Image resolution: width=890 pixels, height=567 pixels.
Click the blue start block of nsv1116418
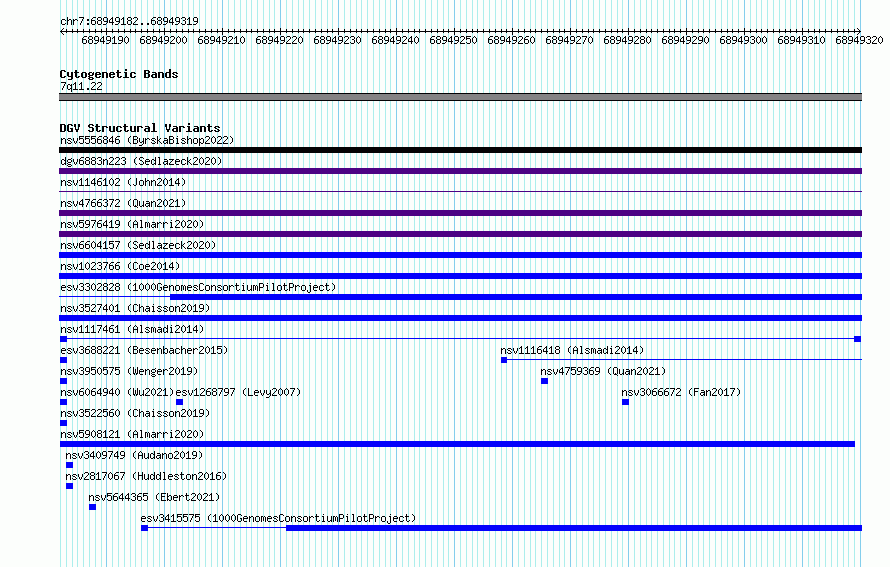(x=504, y=360)
